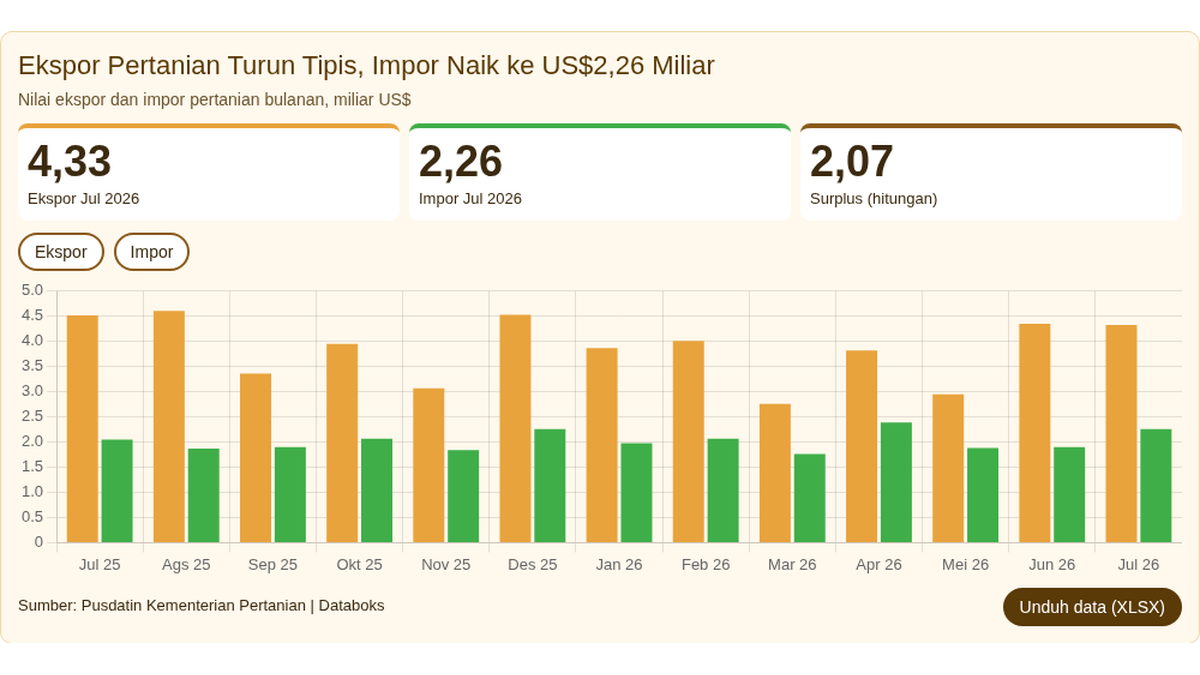The image size is (1200, 675).
Task: Click the green import bar for Jun 26
Action: click(x=1069, y=495)
